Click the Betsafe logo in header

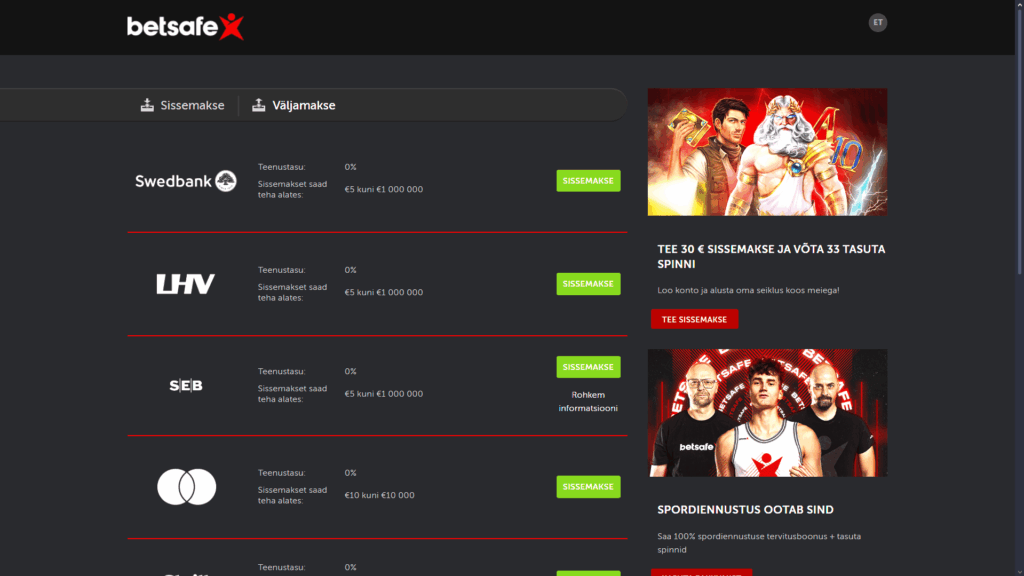pos(185,27)
